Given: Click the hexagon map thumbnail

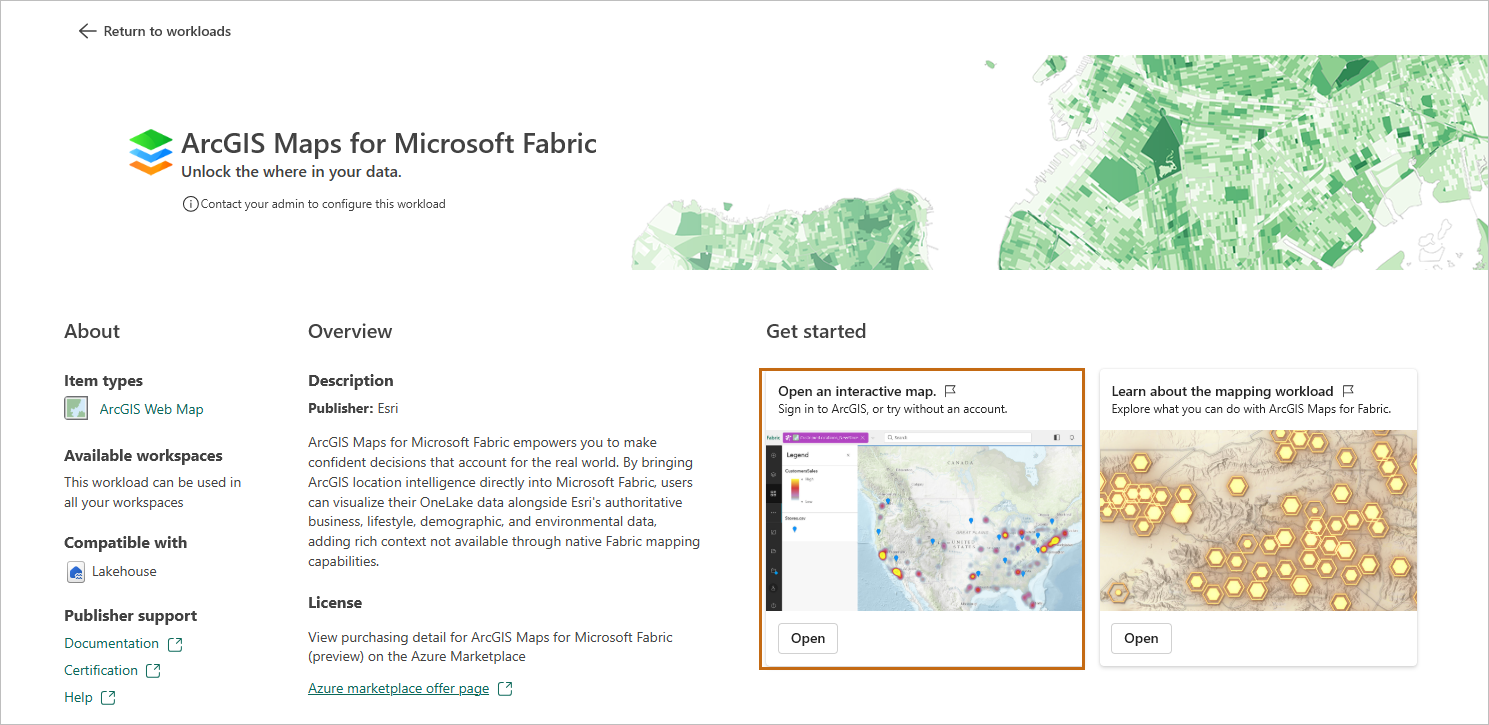Looking at the screenshot, I should click(x=1258, y=521).
